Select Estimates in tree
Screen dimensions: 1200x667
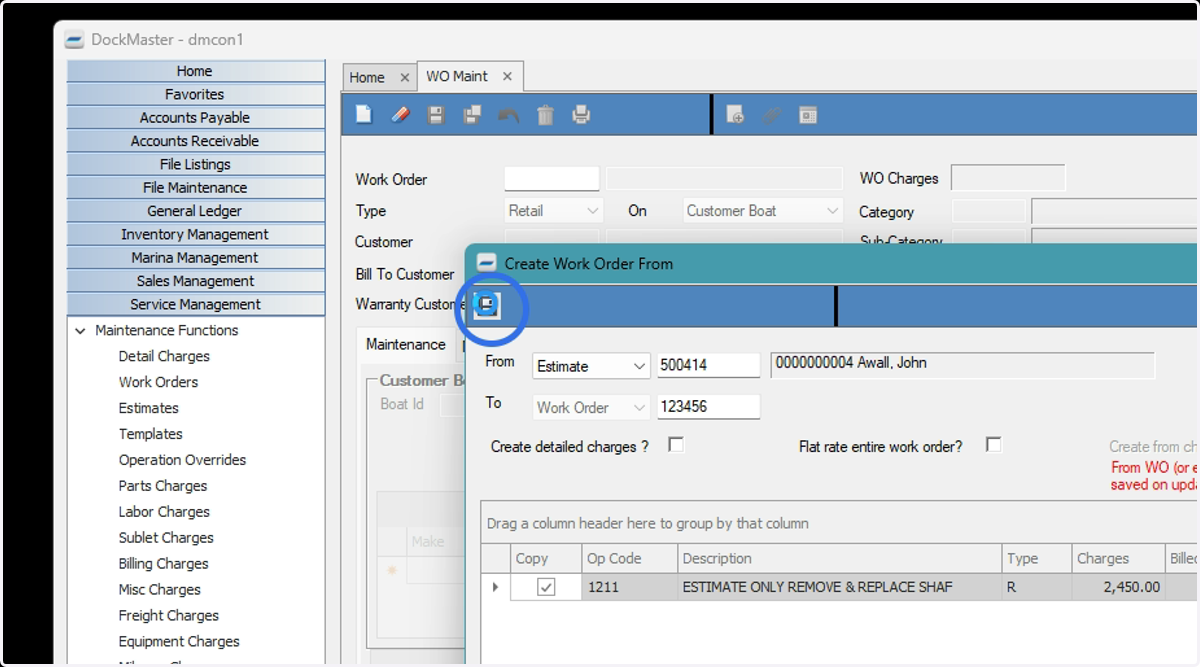(148, 408)
